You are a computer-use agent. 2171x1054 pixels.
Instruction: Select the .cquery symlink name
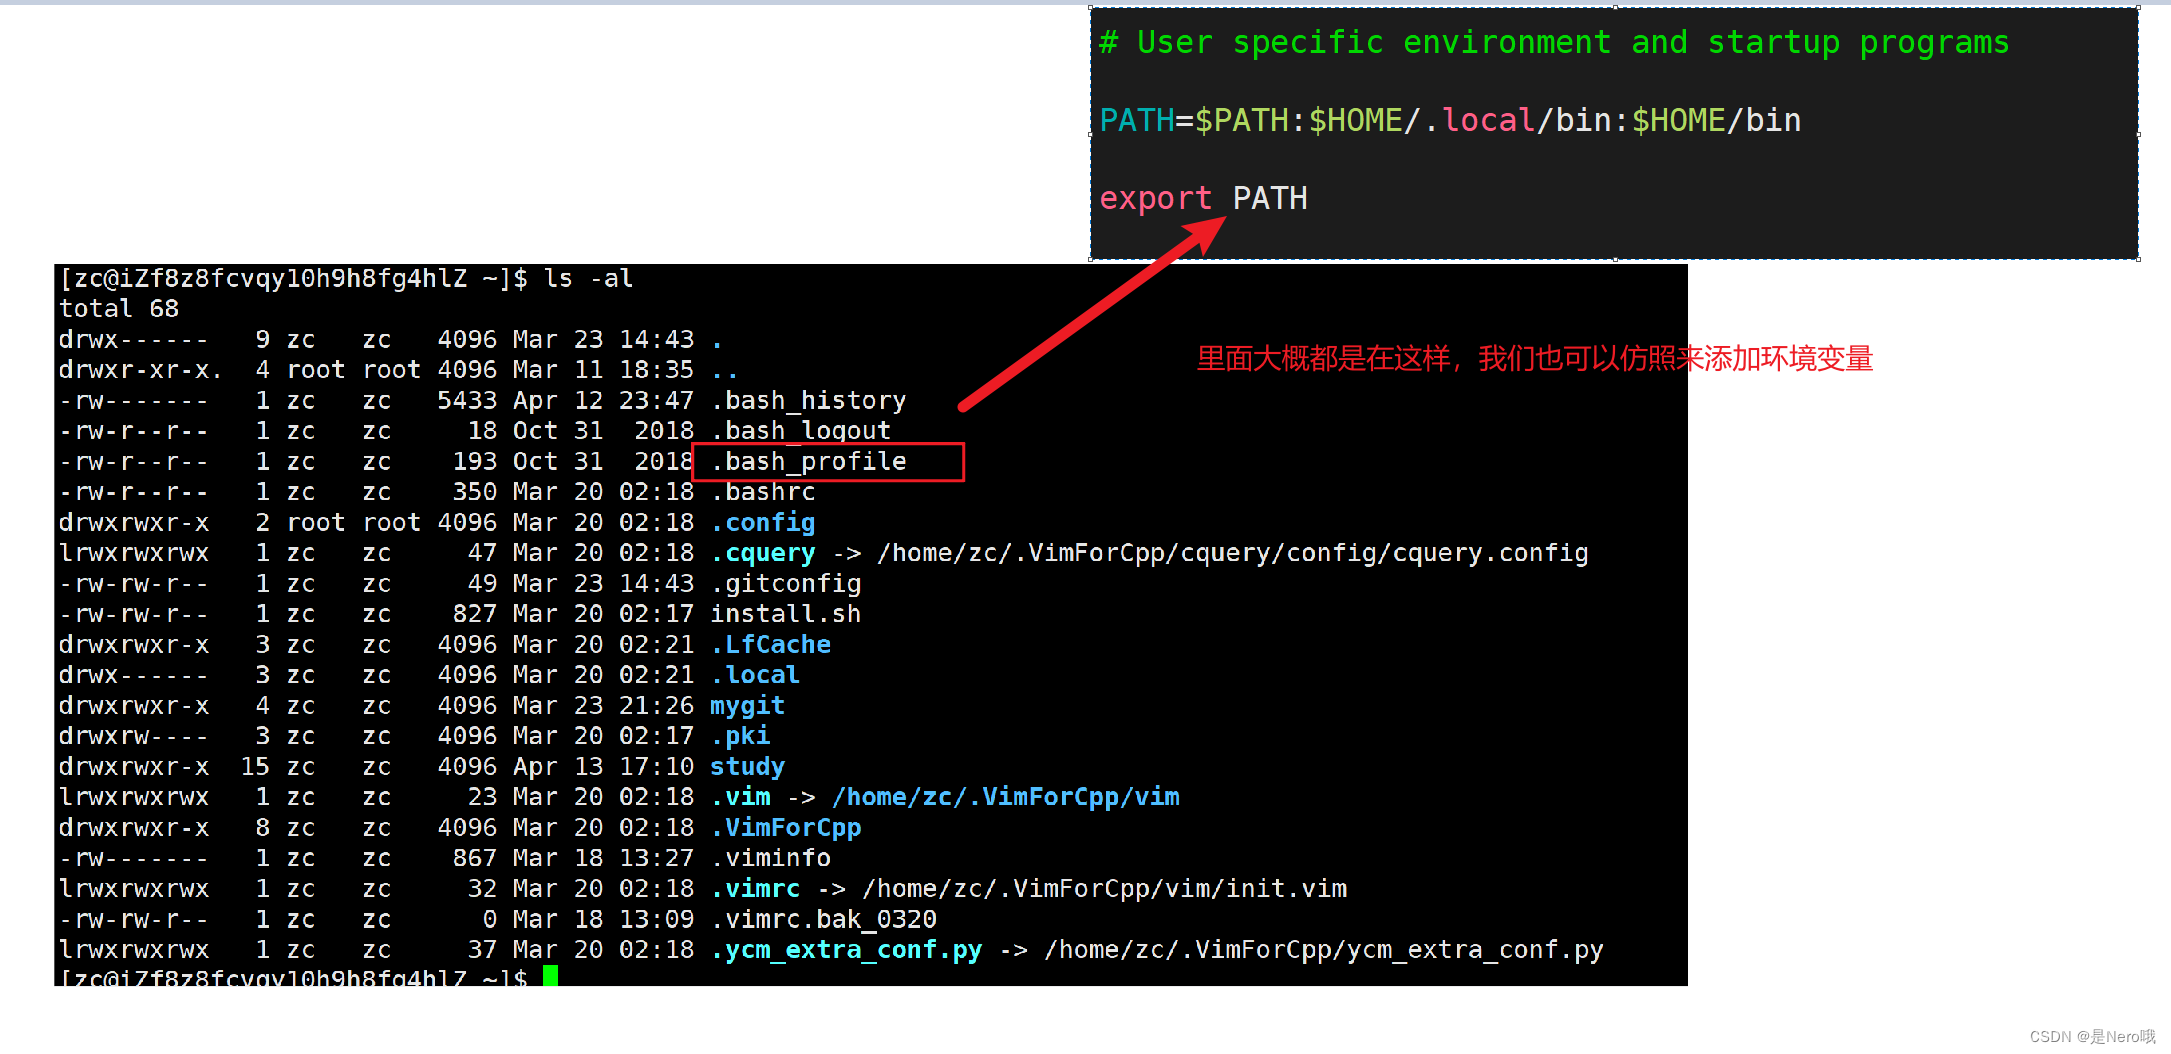763,553
